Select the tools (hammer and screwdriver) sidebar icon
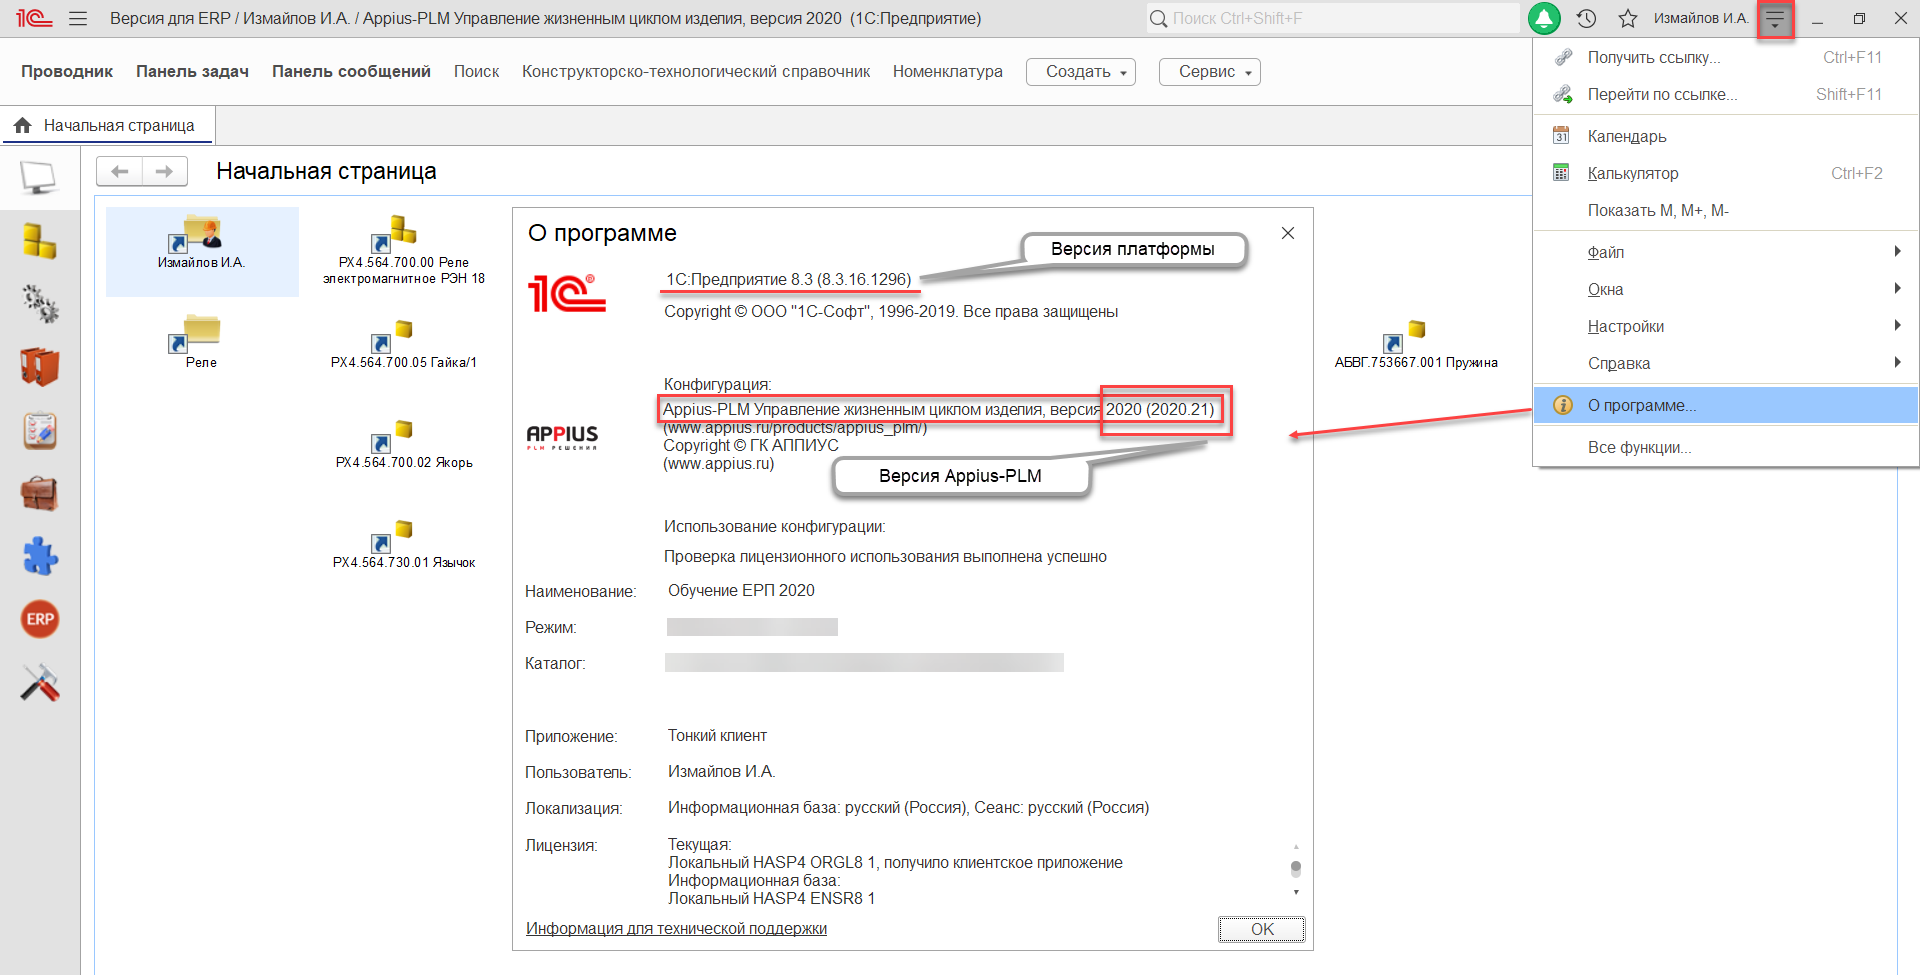This screenshot has height=975, width=1920. pos(39,683)
